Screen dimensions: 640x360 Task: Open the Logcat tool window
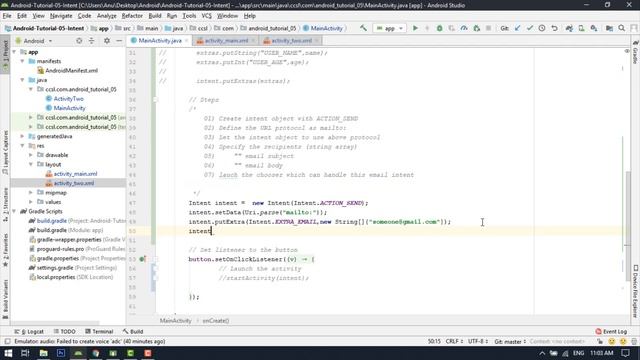pyautogui.click(x=29, y=331)
